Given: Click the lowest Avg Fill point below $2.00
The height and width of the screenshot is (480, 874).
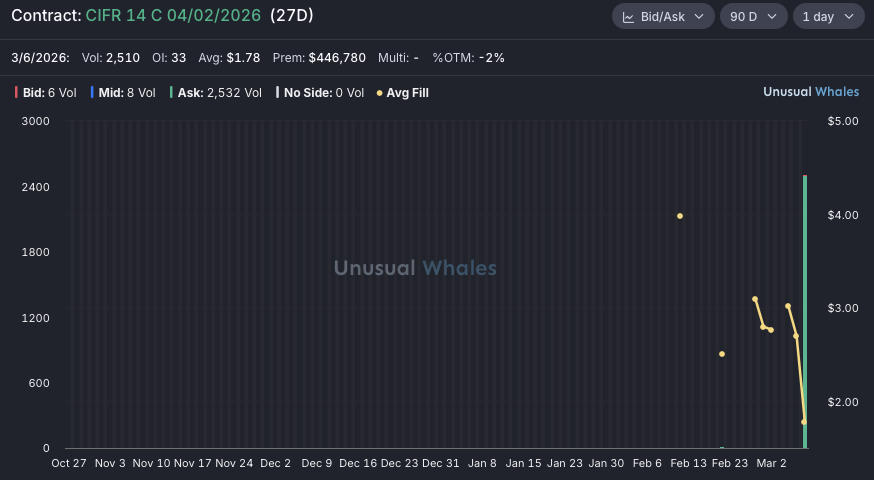Looking at the screenshot, I should point(804,422).
